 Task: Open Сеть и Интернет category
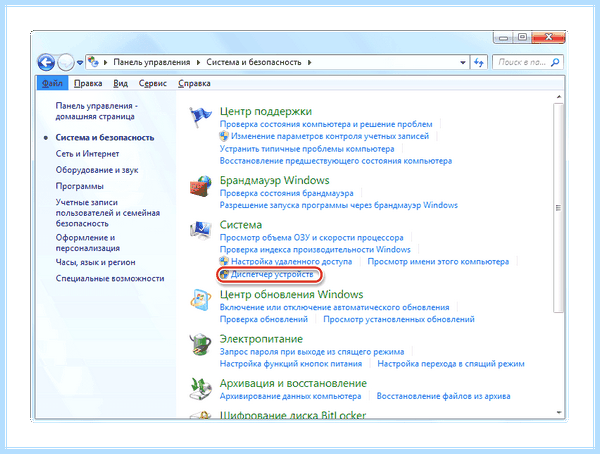[x=87, y=154]
